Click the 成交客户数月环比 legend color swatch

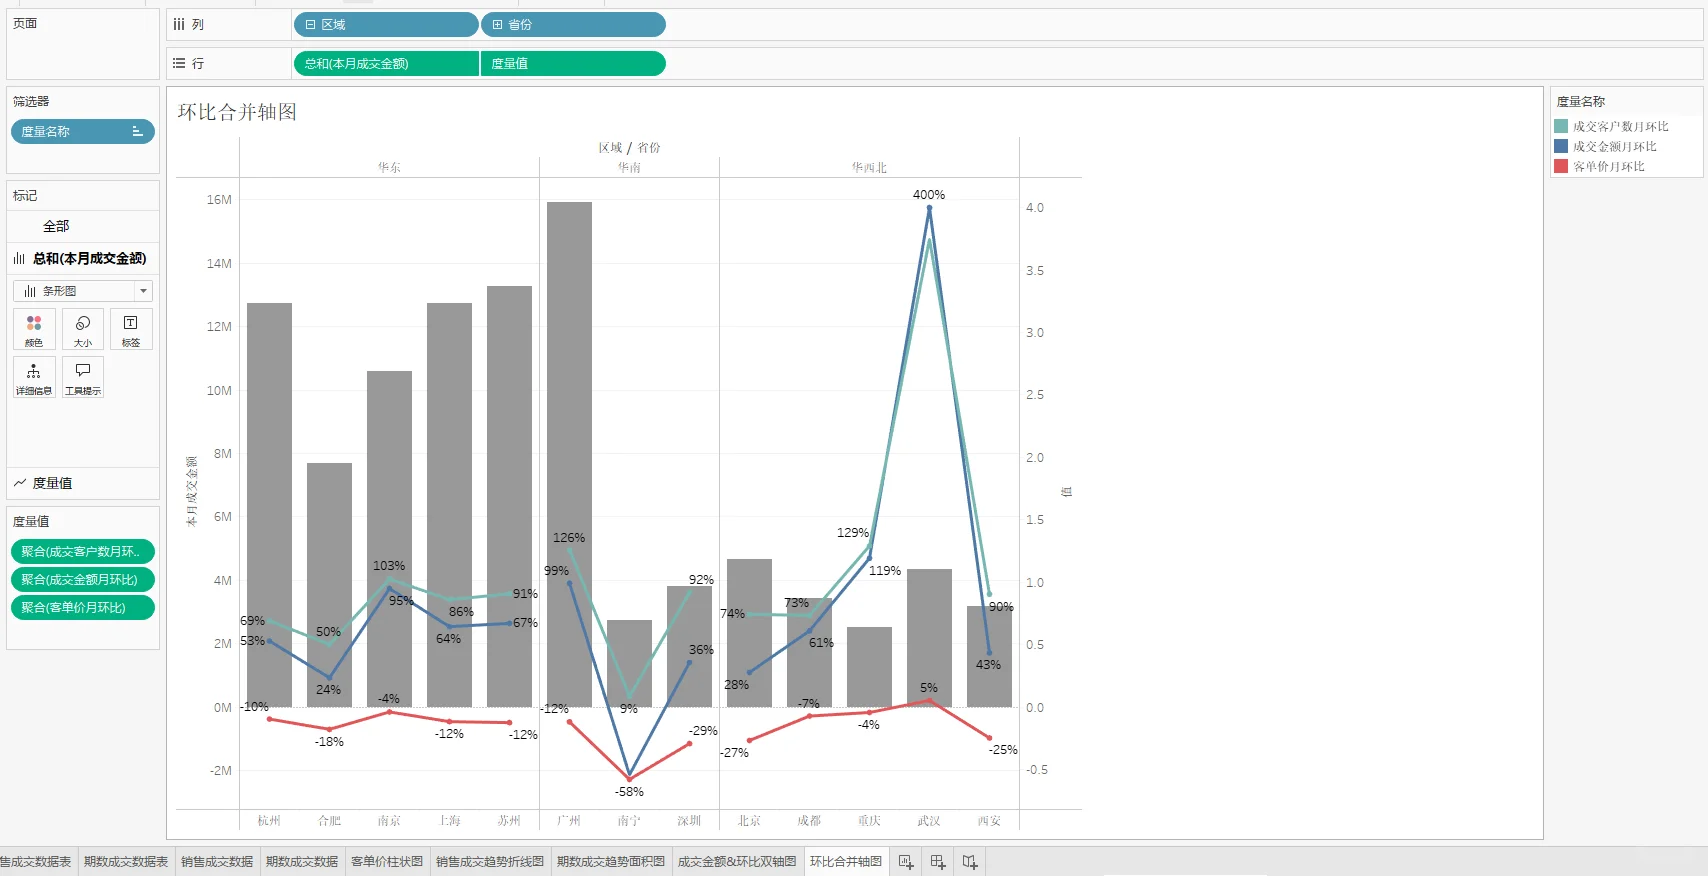click(x=1561, y=126)
